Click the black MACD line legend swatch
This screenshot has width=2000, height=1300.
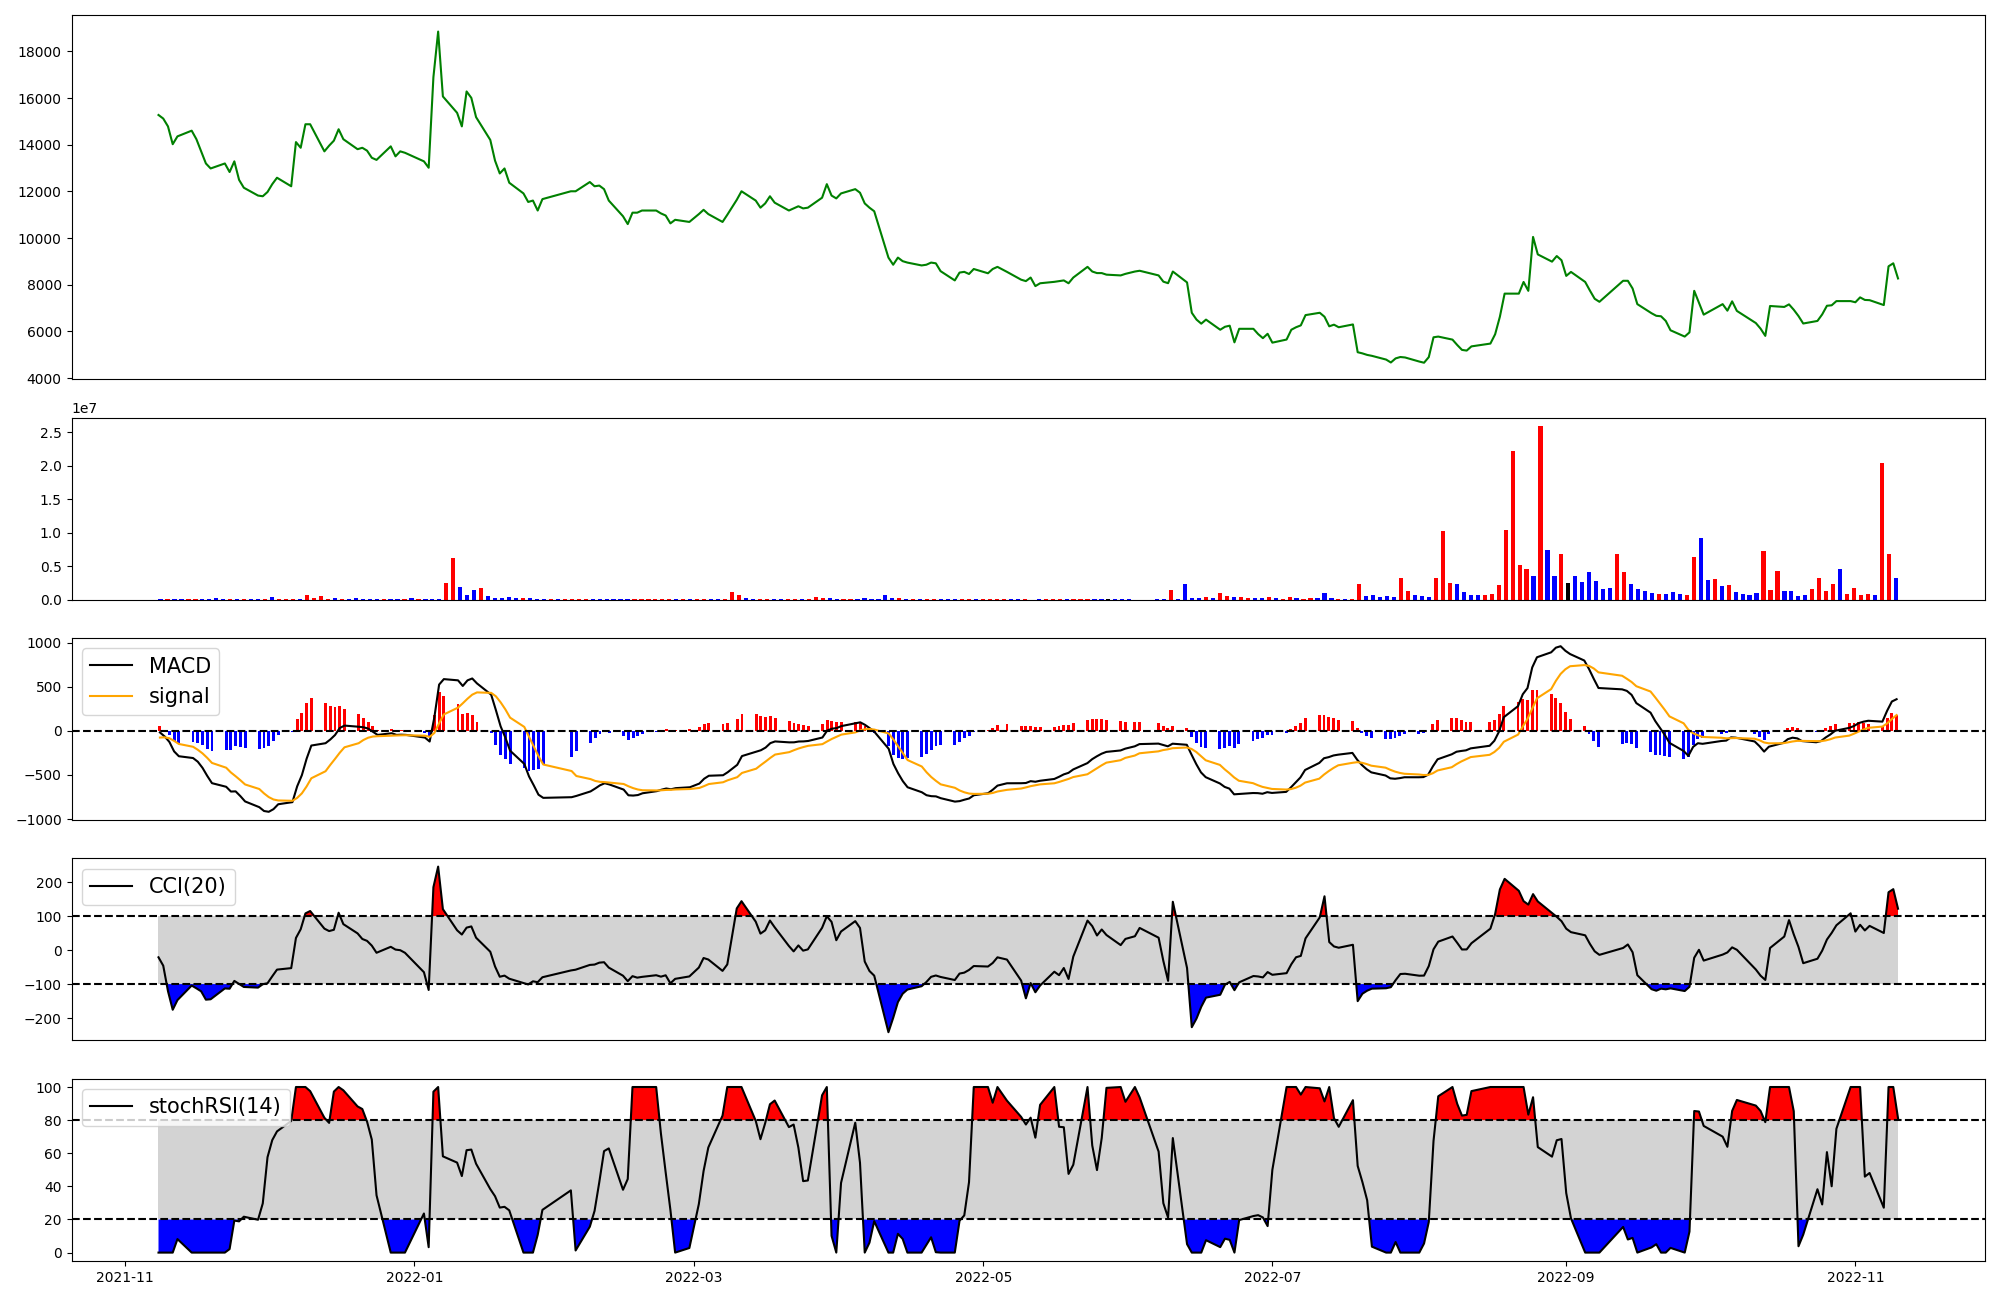[x=111, y=667]
